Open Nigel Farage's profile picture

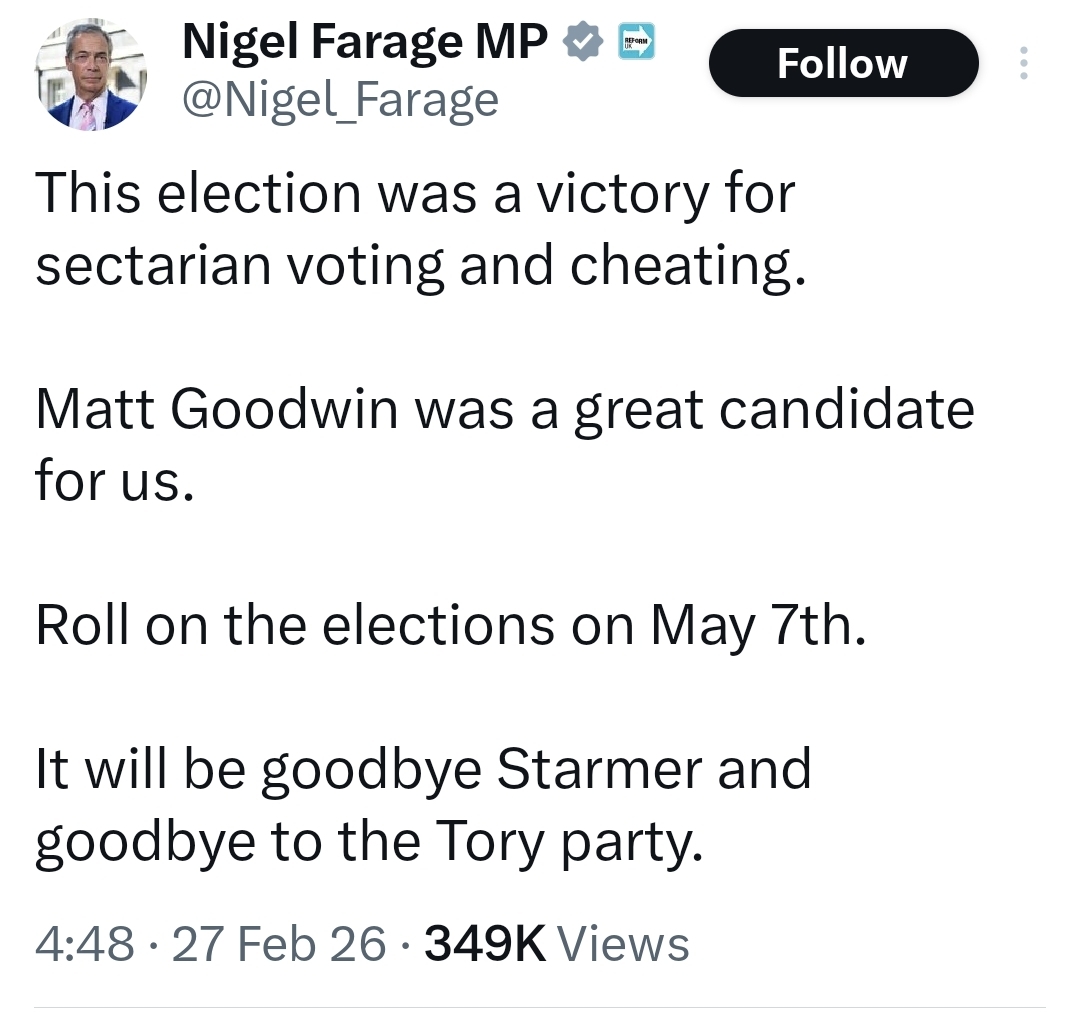click(91, 76)
